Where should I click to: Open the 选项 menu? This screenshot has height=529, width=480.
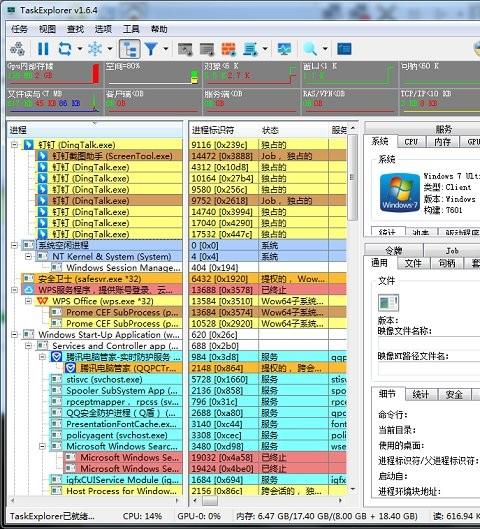pyautogui.click(x=103, y=29)
